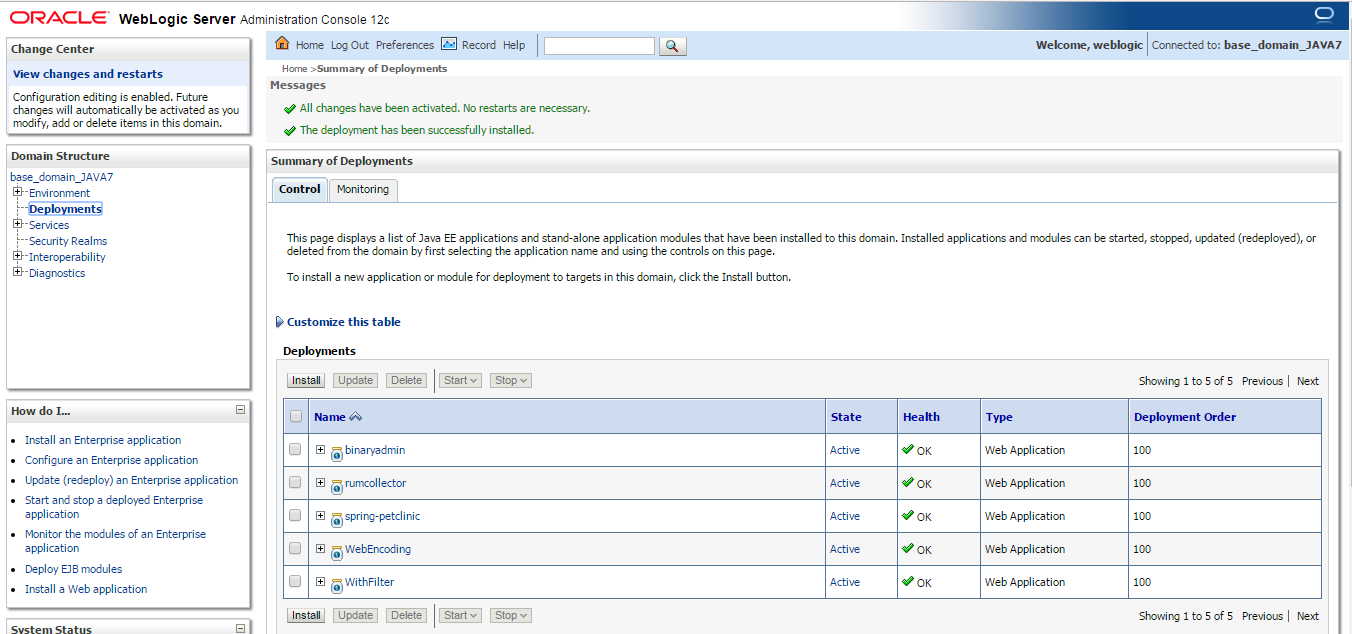The width and height of the screenshot is (1352, 634).
Task: Check the WithFilter row checkbox
Action: (295, 581)
